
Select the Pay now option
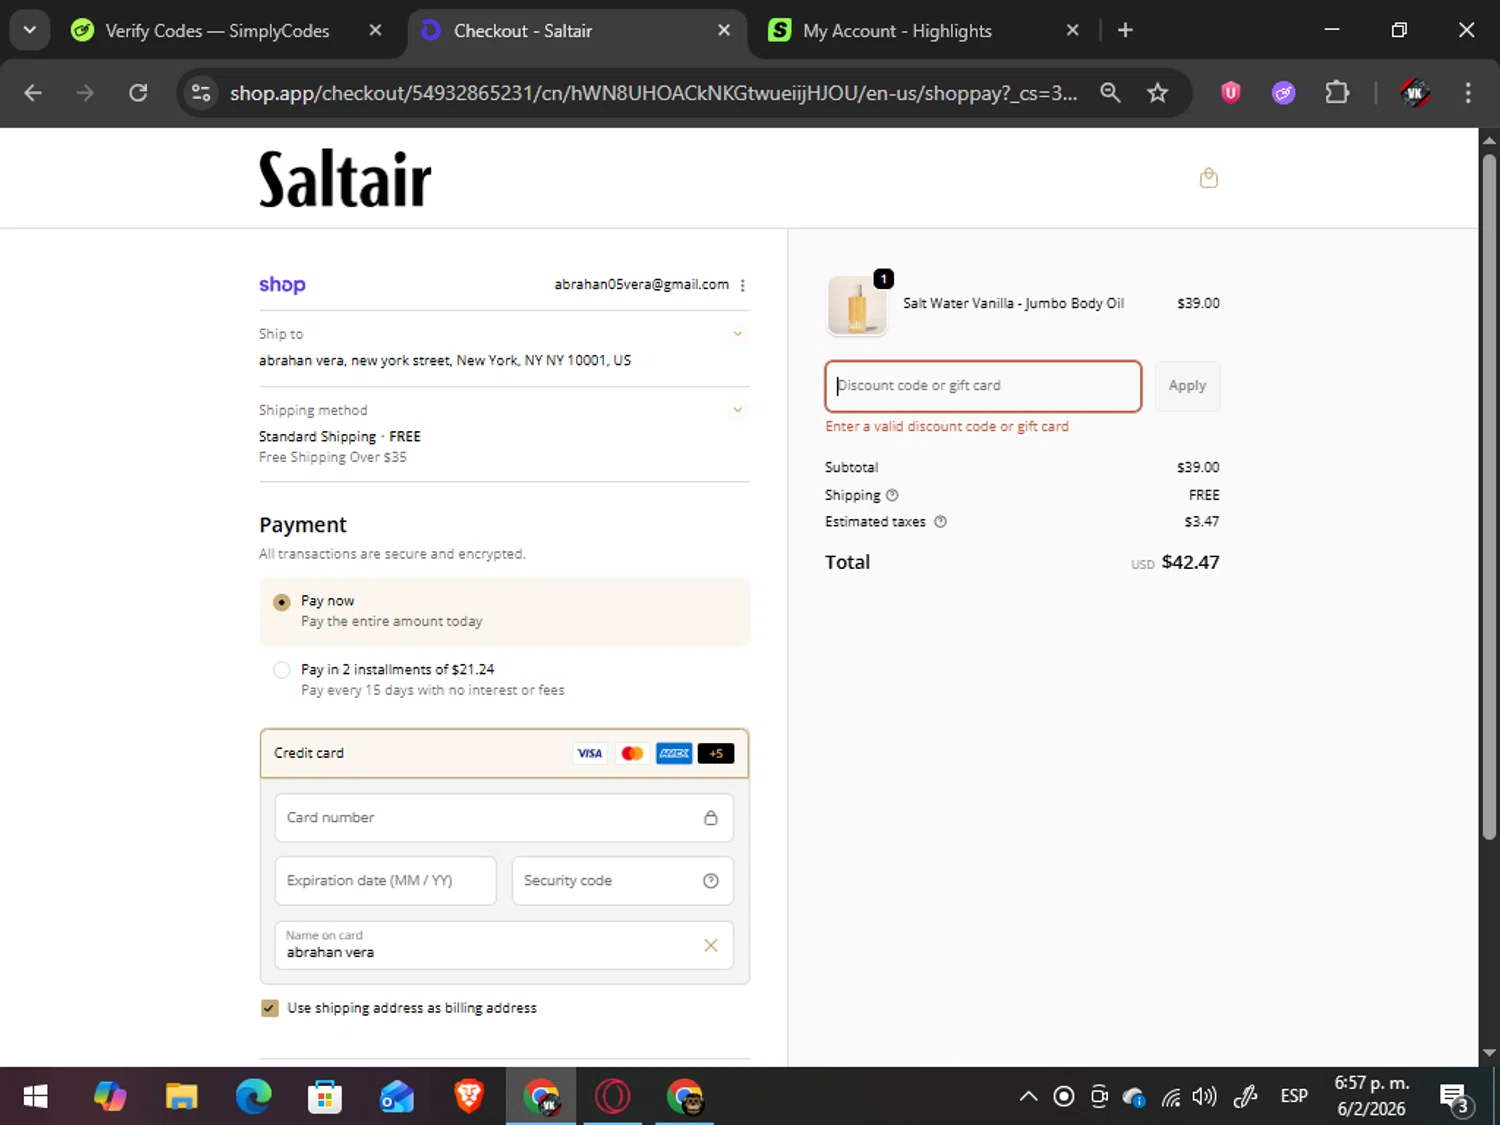[282, 602]
